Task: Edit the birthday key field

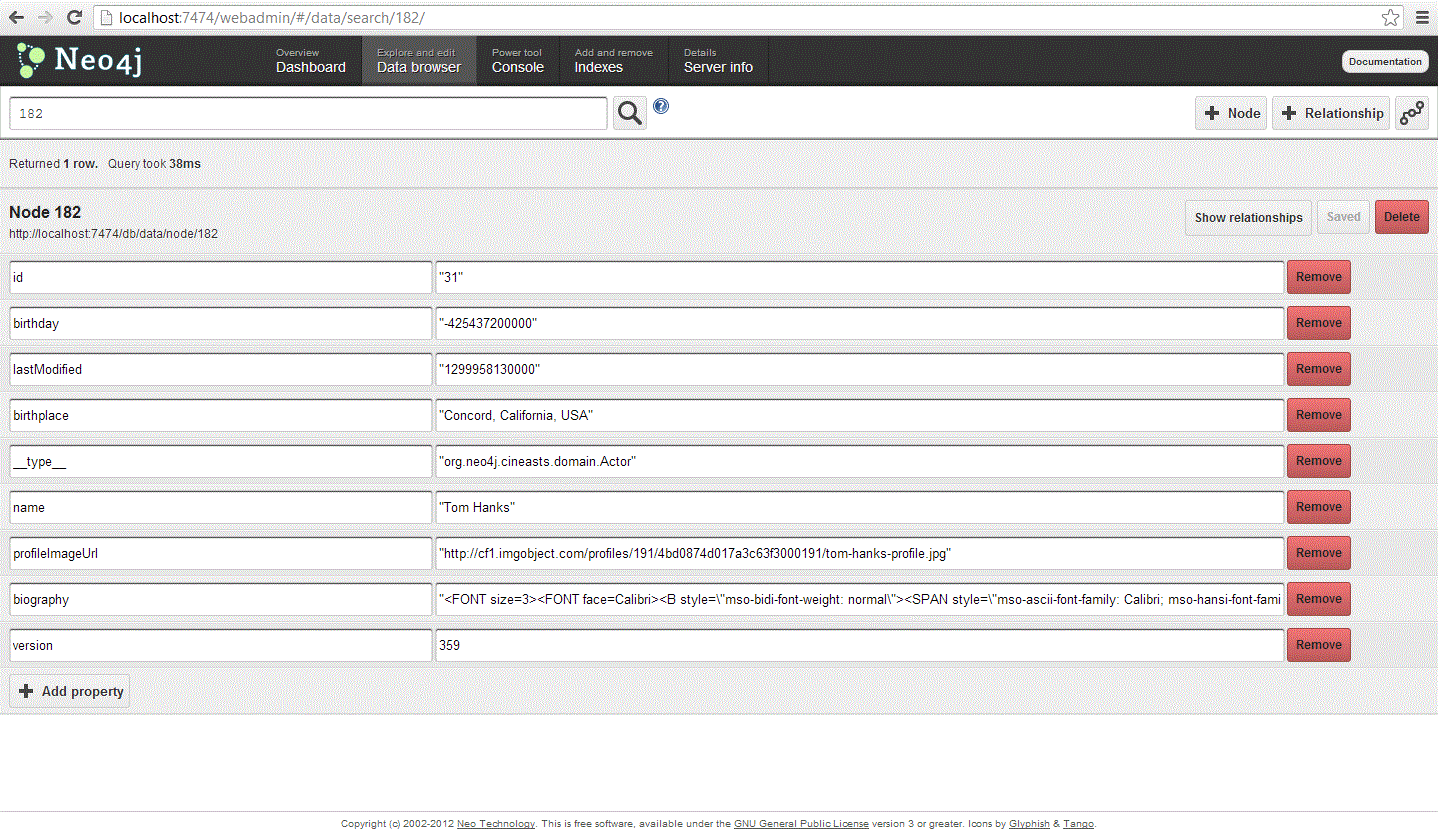Action: (220, 323)
